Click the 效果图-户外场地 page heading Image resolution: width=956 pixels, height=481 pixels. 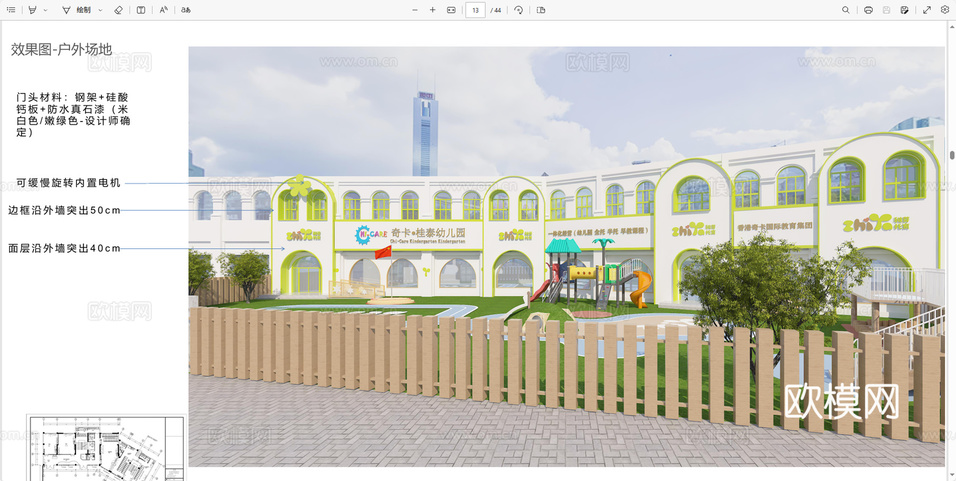point(61,50)
